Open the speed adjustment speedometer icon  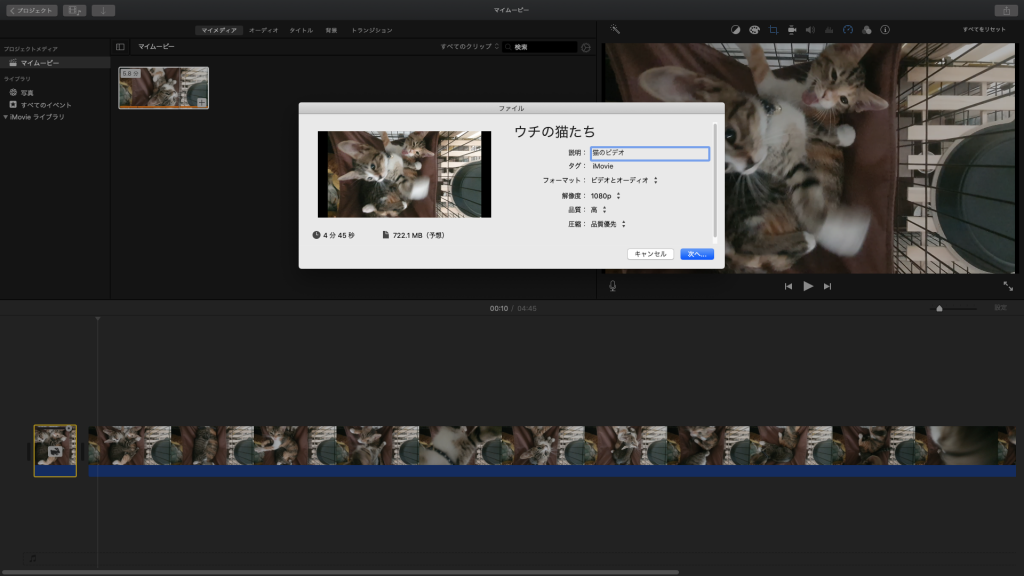pyautogui.click(x=848, y=30)
